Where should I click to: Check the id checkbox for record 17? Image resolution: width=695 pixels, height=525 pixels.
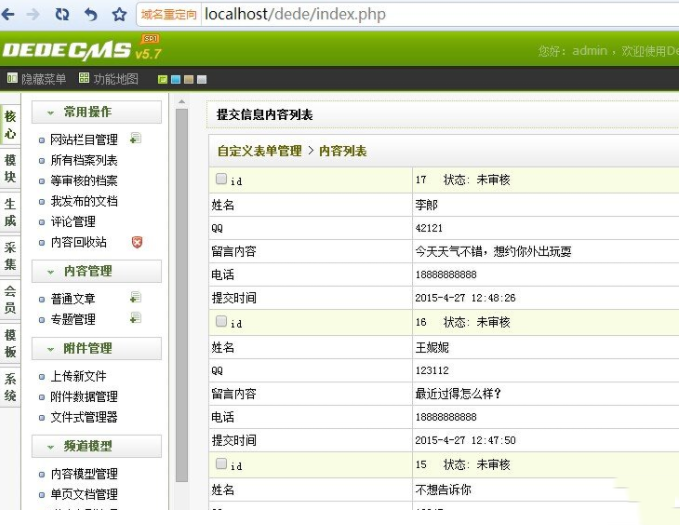[x=221, y=179]
